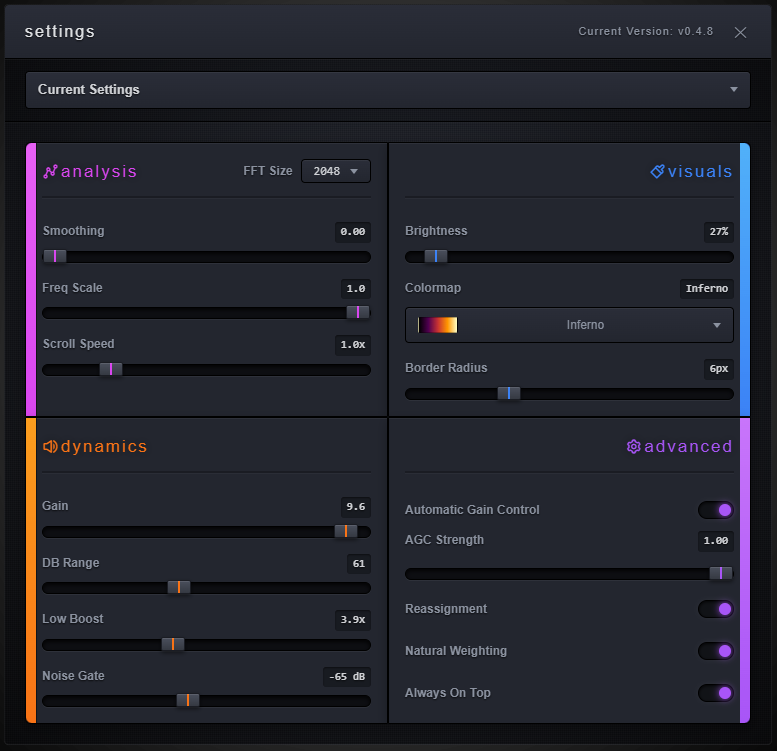This screenshot has width=777, height=751.
Task: Expand the Current Settings preset dropdown
Action: point(388,90)
